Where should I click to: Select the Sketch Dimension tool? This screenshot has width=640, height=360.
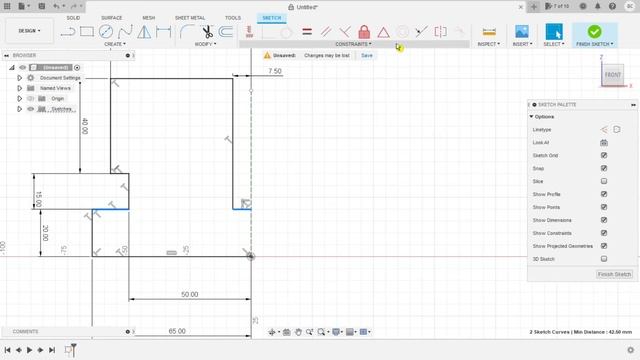coord(163,31)
